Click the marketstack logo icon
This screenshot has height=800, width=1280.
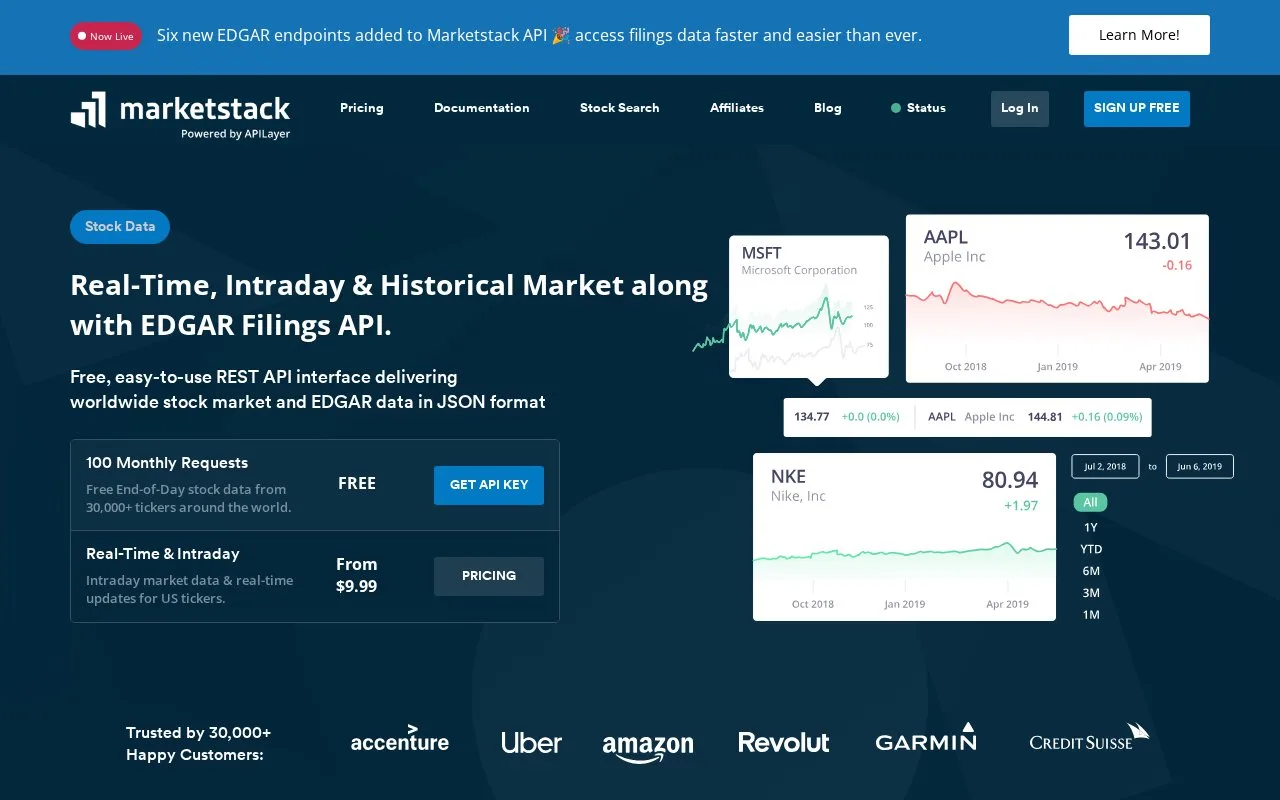pyautogui.click(x=88, y=109)
